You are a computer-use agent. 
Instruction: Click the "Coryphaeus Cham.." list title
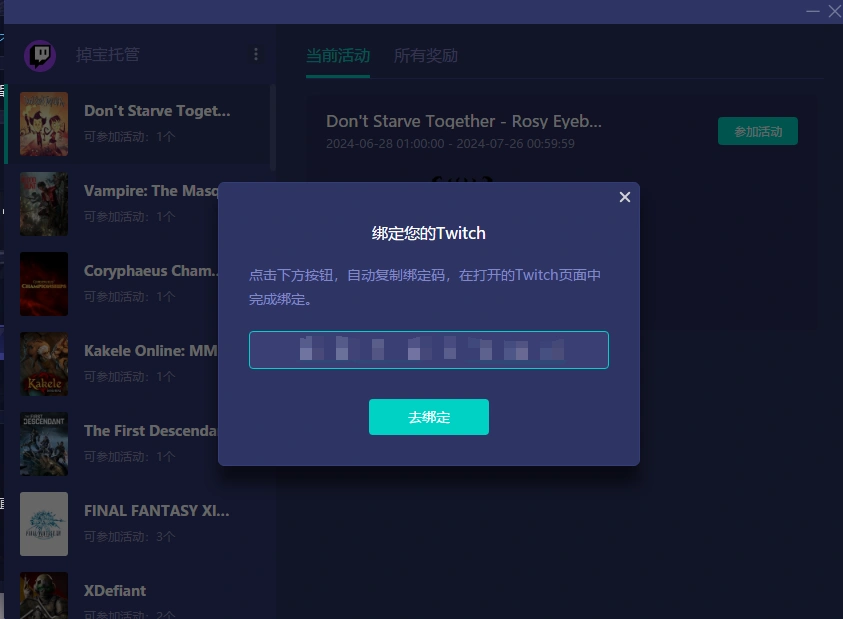coord(151,271)
